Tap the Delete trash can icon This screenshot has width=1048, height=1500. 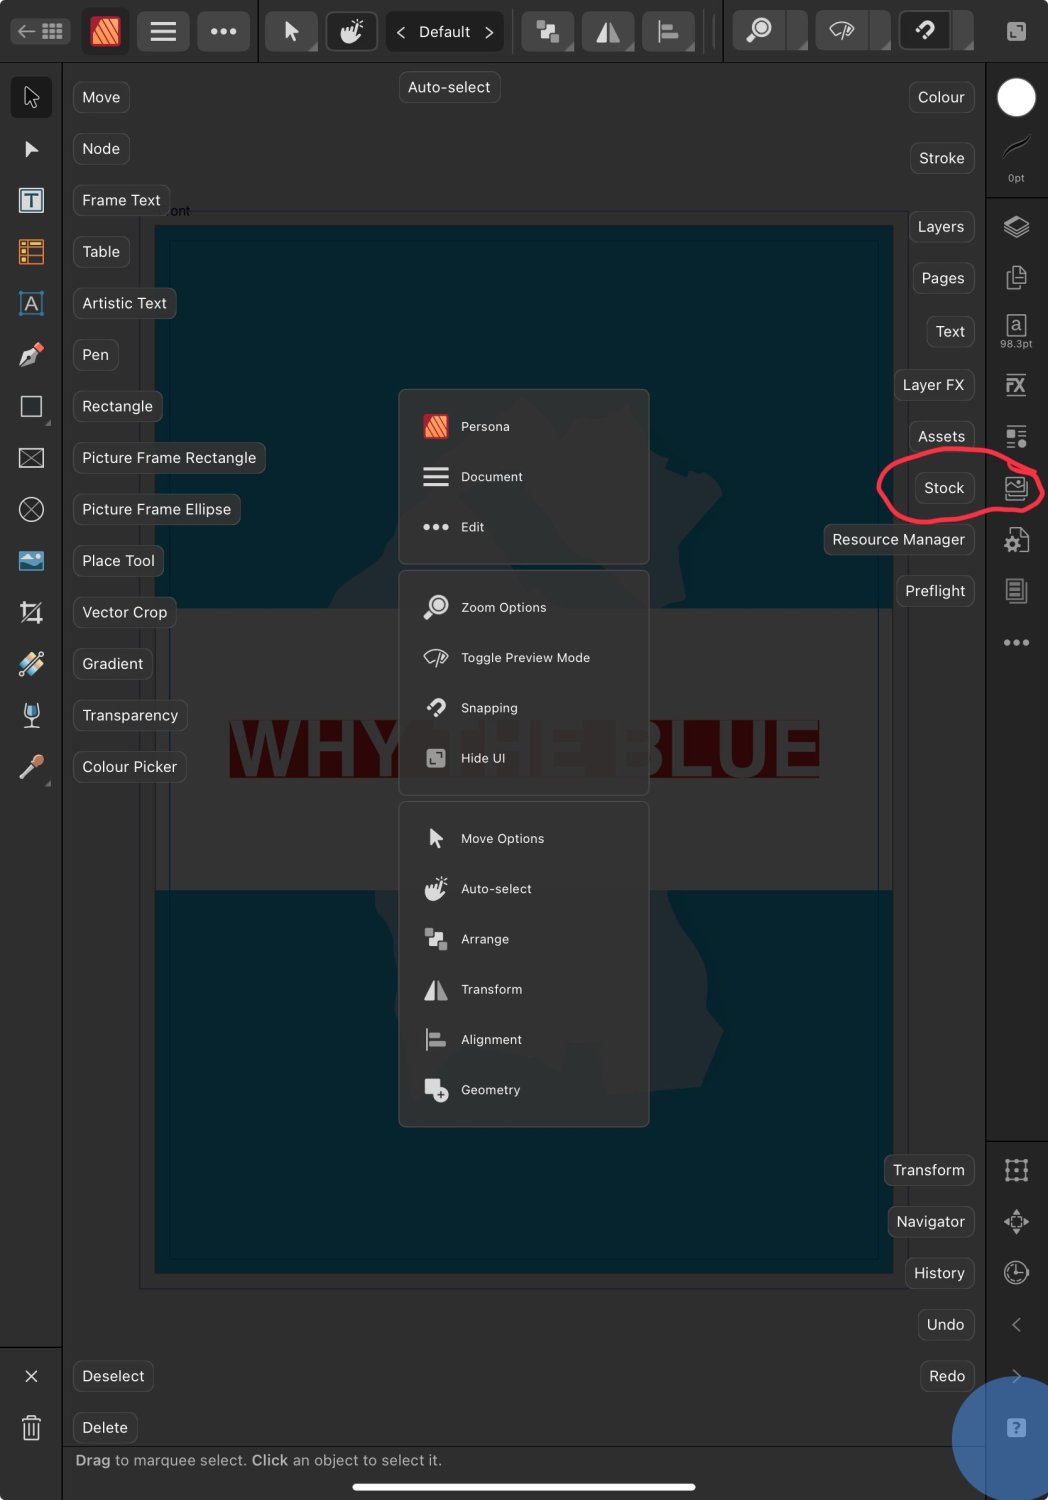(x=31, y=1427)
